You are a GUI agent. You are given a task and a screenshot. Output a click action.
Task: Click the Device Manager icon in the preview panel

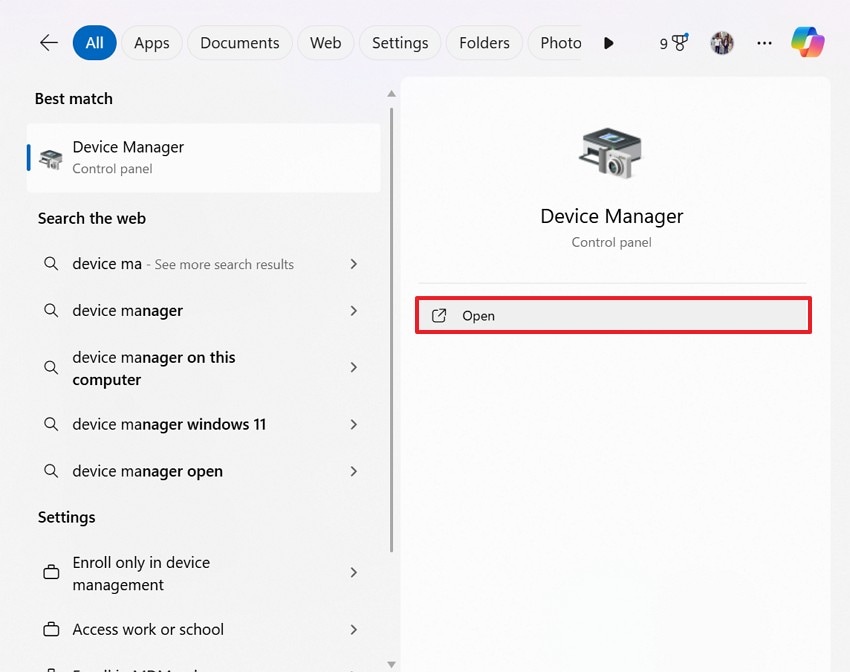[x=611, y=152]
